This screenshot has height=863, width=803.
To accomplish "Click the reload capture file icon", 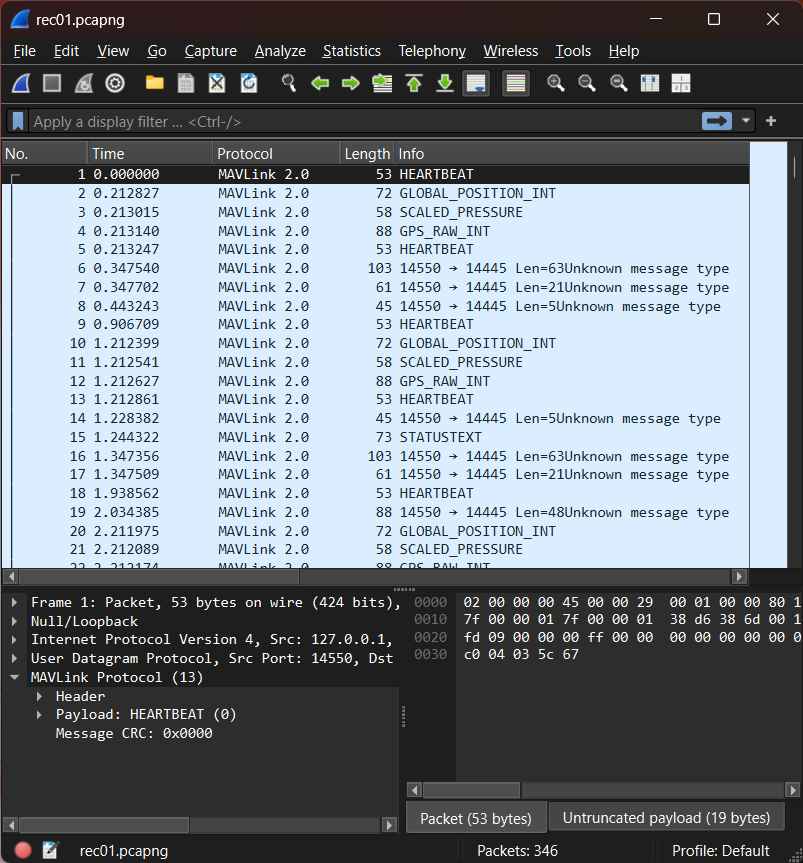I will point(249,83).
